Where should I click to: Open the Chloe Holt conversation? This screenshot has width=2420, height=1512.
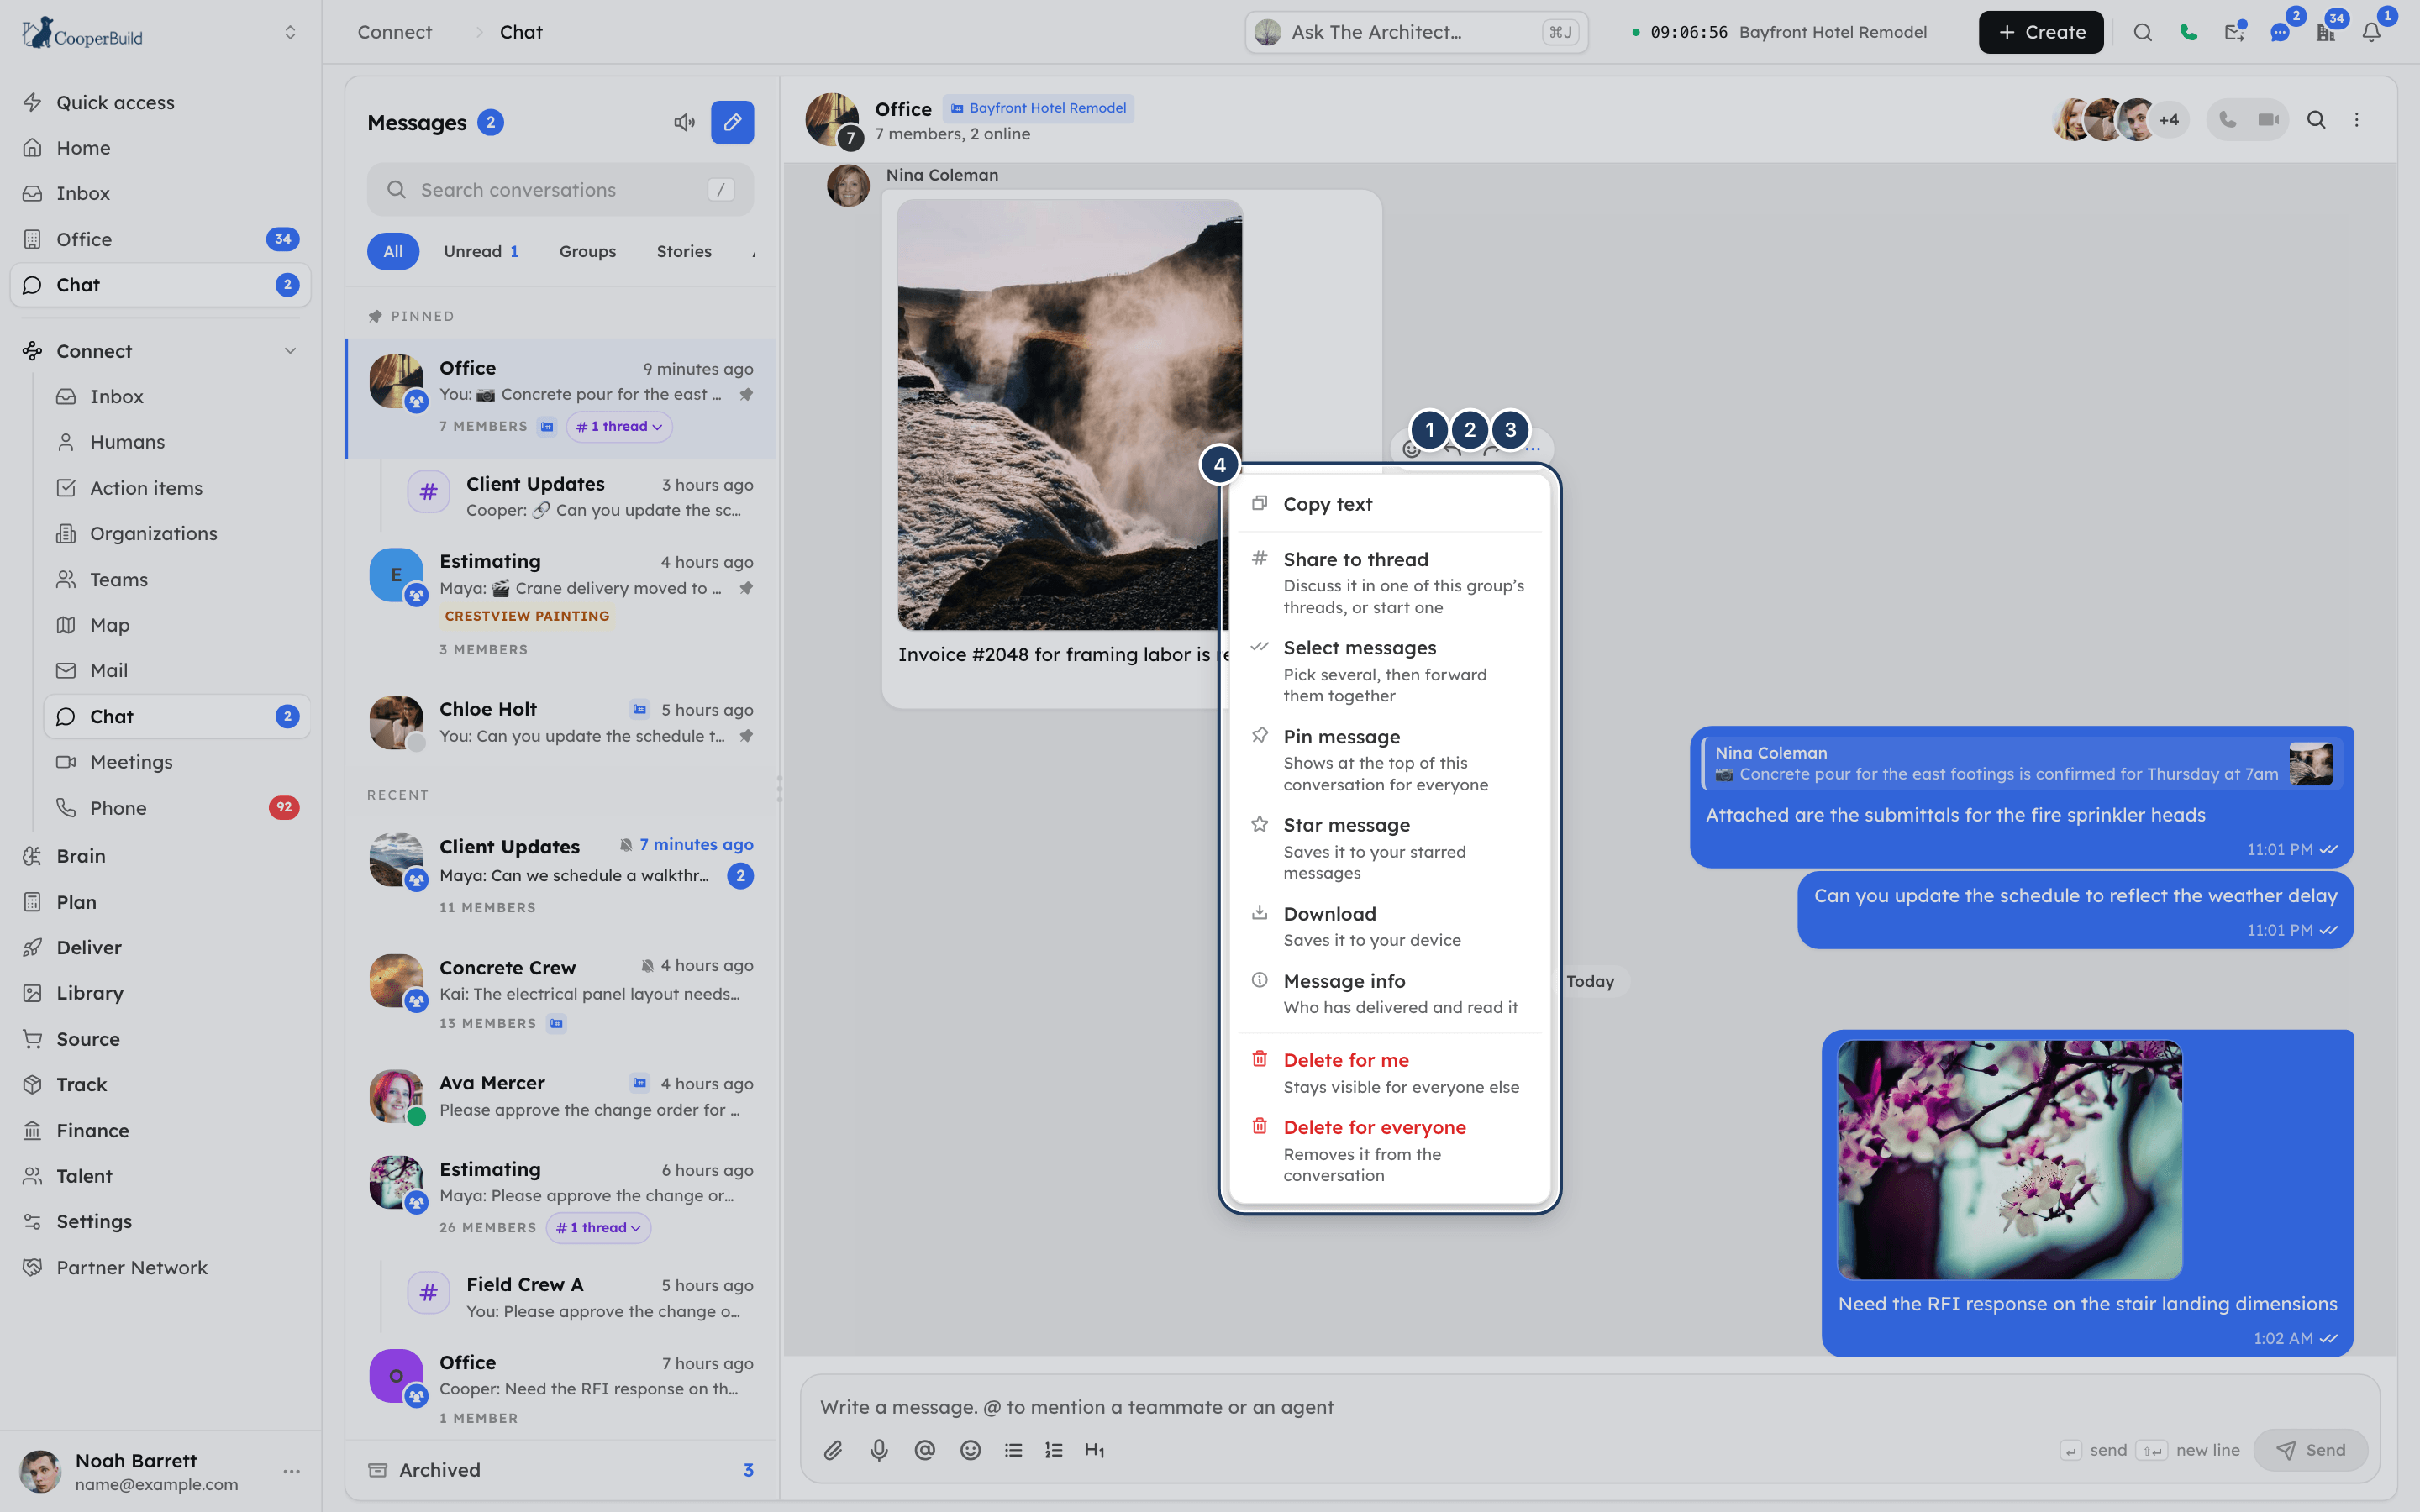(561, 722)
